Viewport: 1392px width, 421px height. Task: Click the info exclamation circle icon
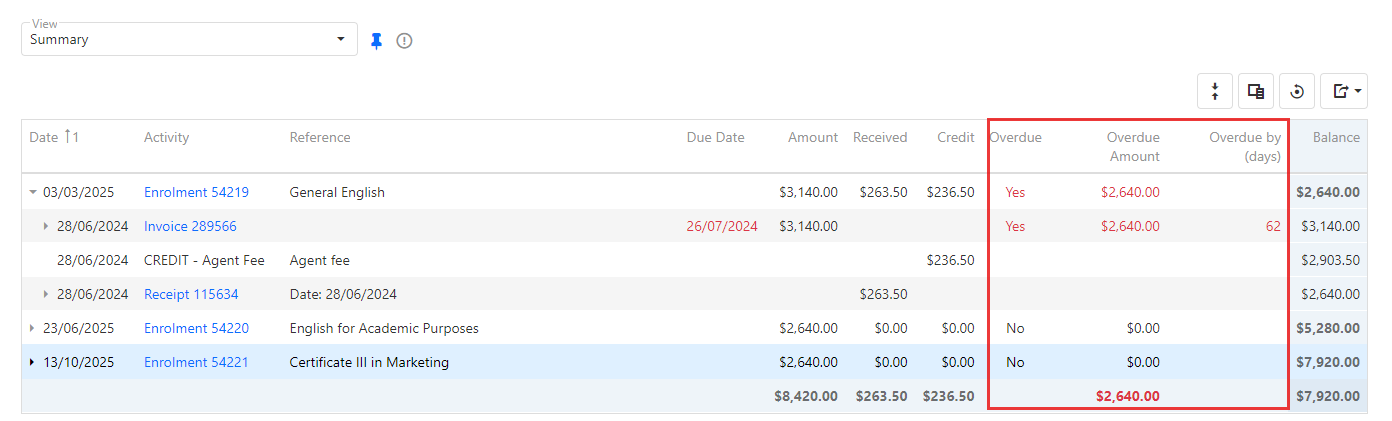click(404, 41)
